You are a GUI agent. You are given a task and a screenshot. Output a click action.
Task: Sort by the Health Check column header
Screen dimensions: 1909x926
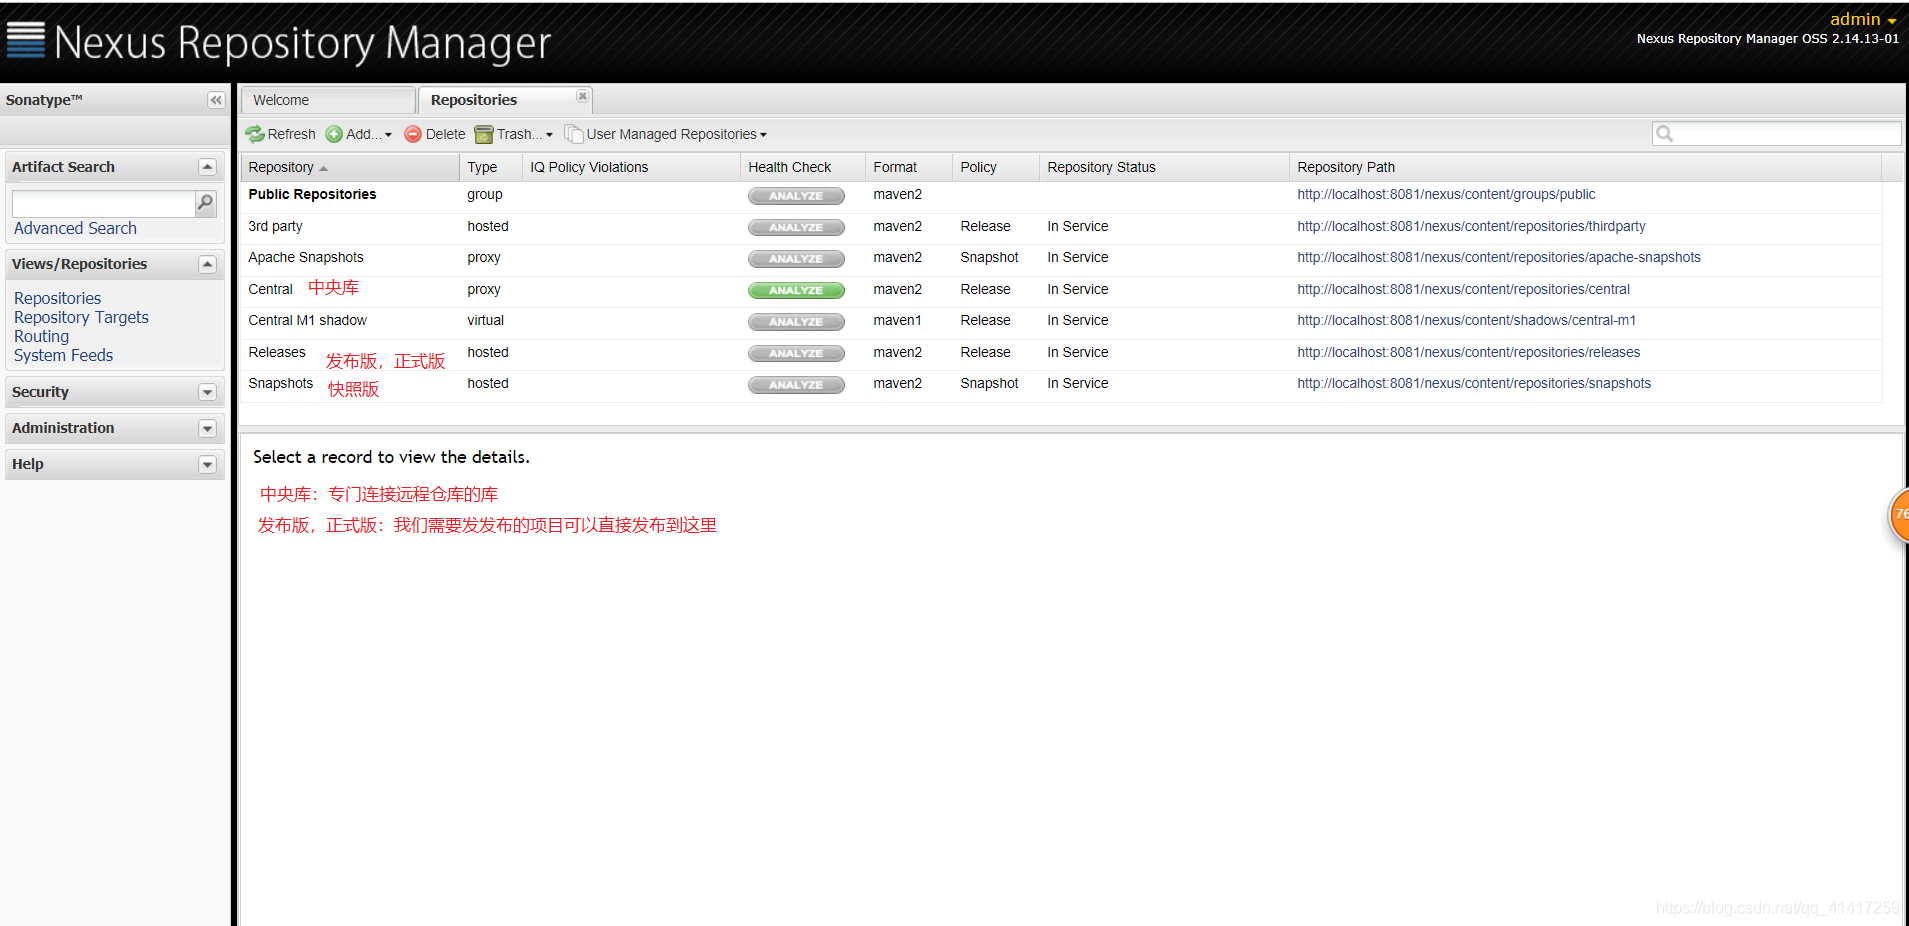pos(803,167)
